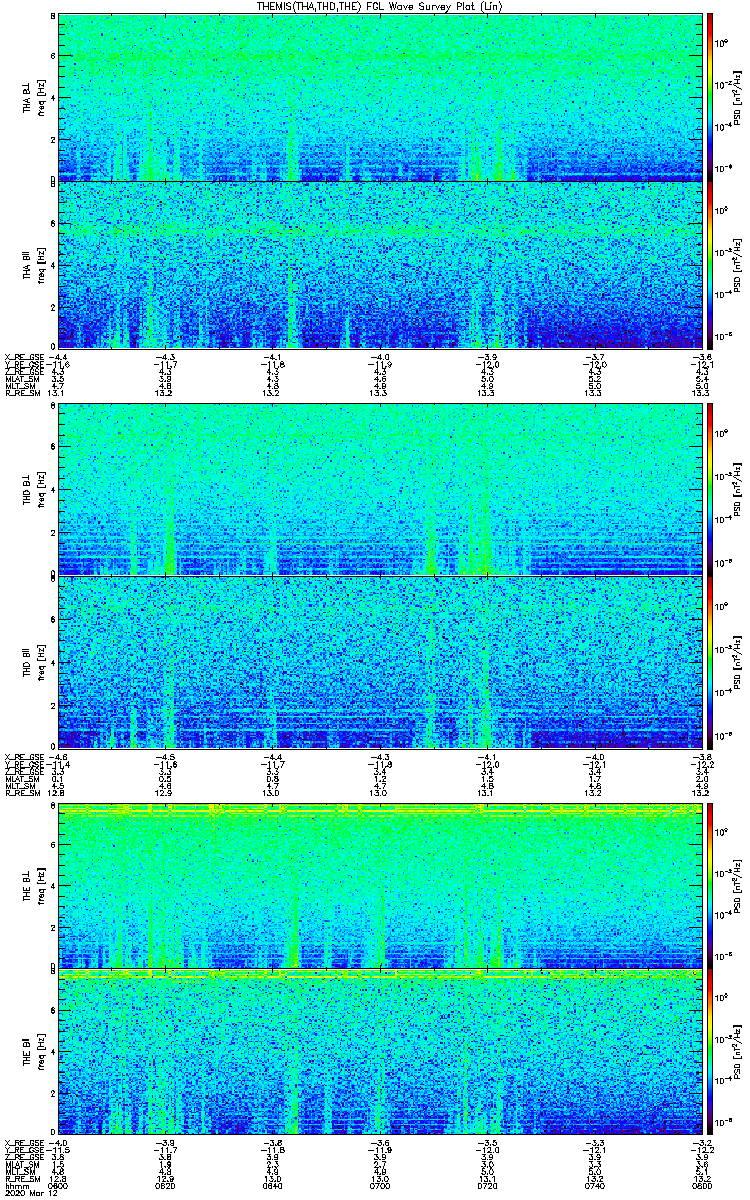This screenshot has height=1200, width=750.
Task: Click the PSD color bar beside THA B-parallel
Action: click(711, 265)
